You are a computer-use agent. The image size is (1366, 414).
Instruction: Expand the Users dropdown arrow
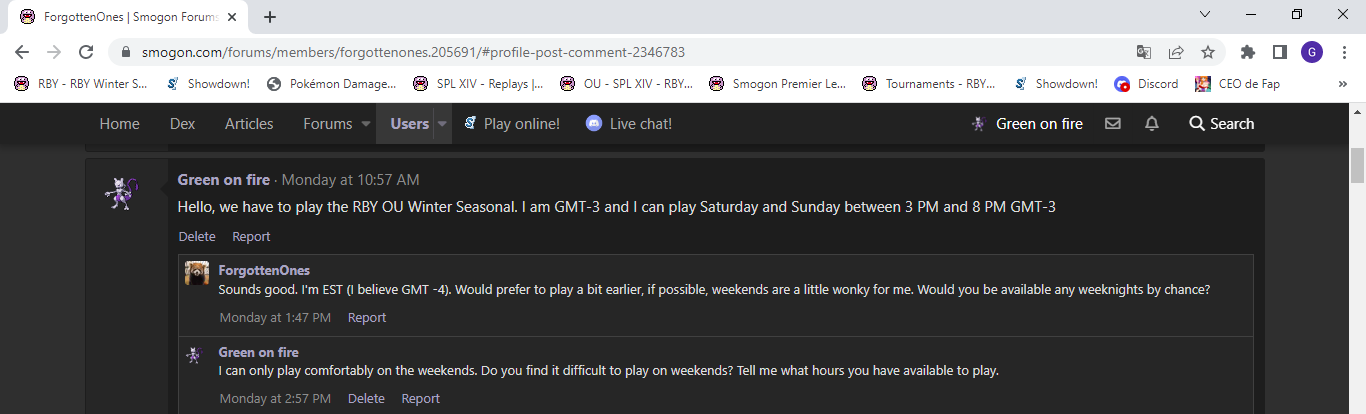click(442, 124)
